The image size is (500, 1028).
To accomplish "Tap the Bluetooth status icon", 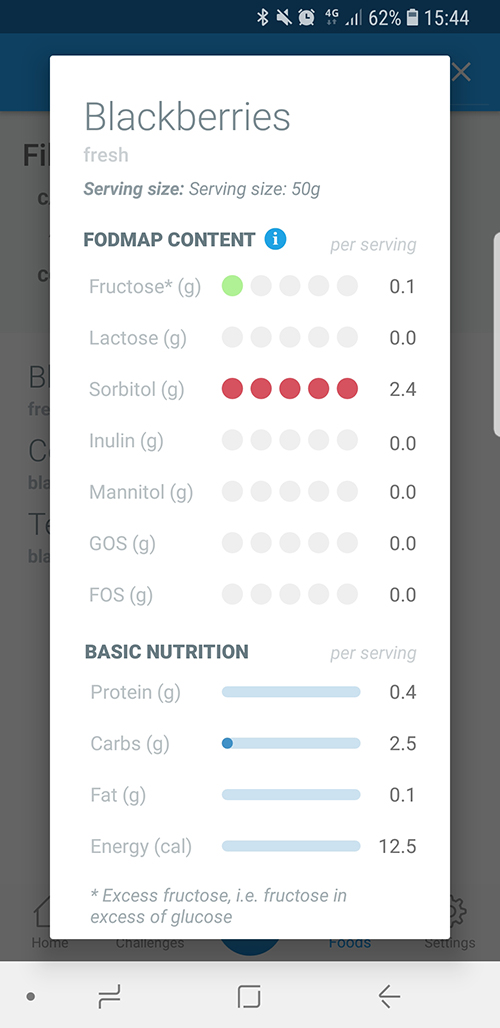I will coord(263,18).
